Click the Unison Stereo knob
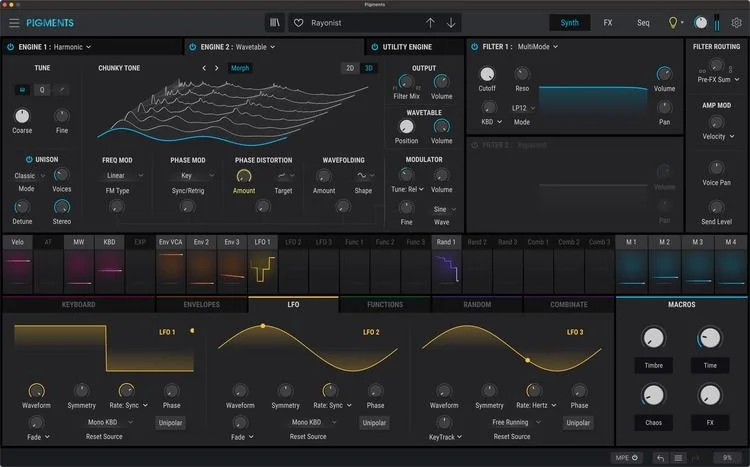The image size is (750, 467). coord(62,207)
